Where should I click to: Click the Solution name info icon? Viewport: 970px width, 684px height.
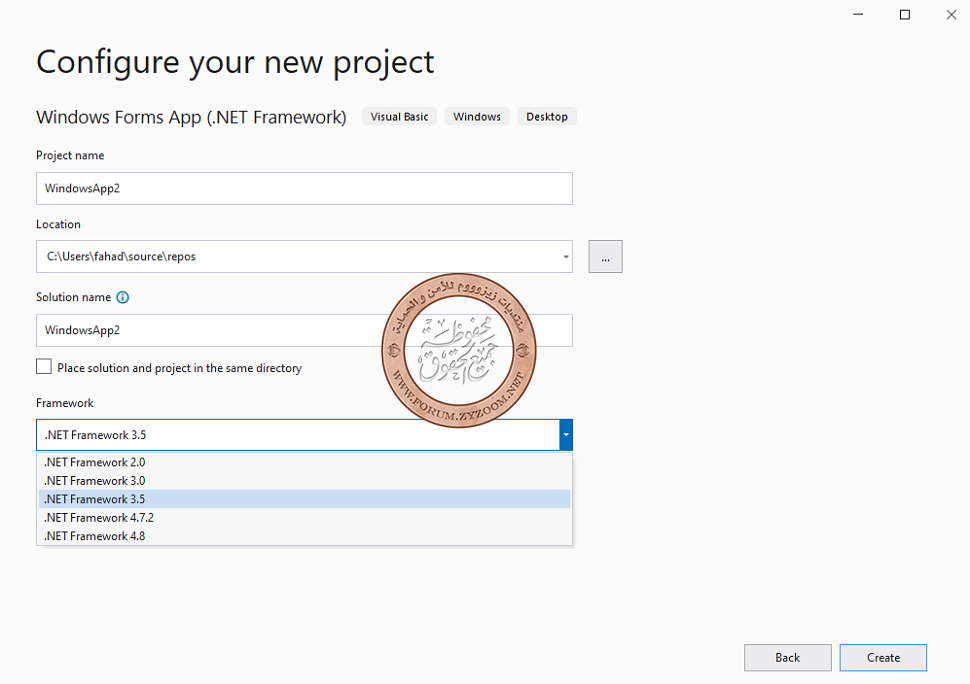tap(123, 297)
